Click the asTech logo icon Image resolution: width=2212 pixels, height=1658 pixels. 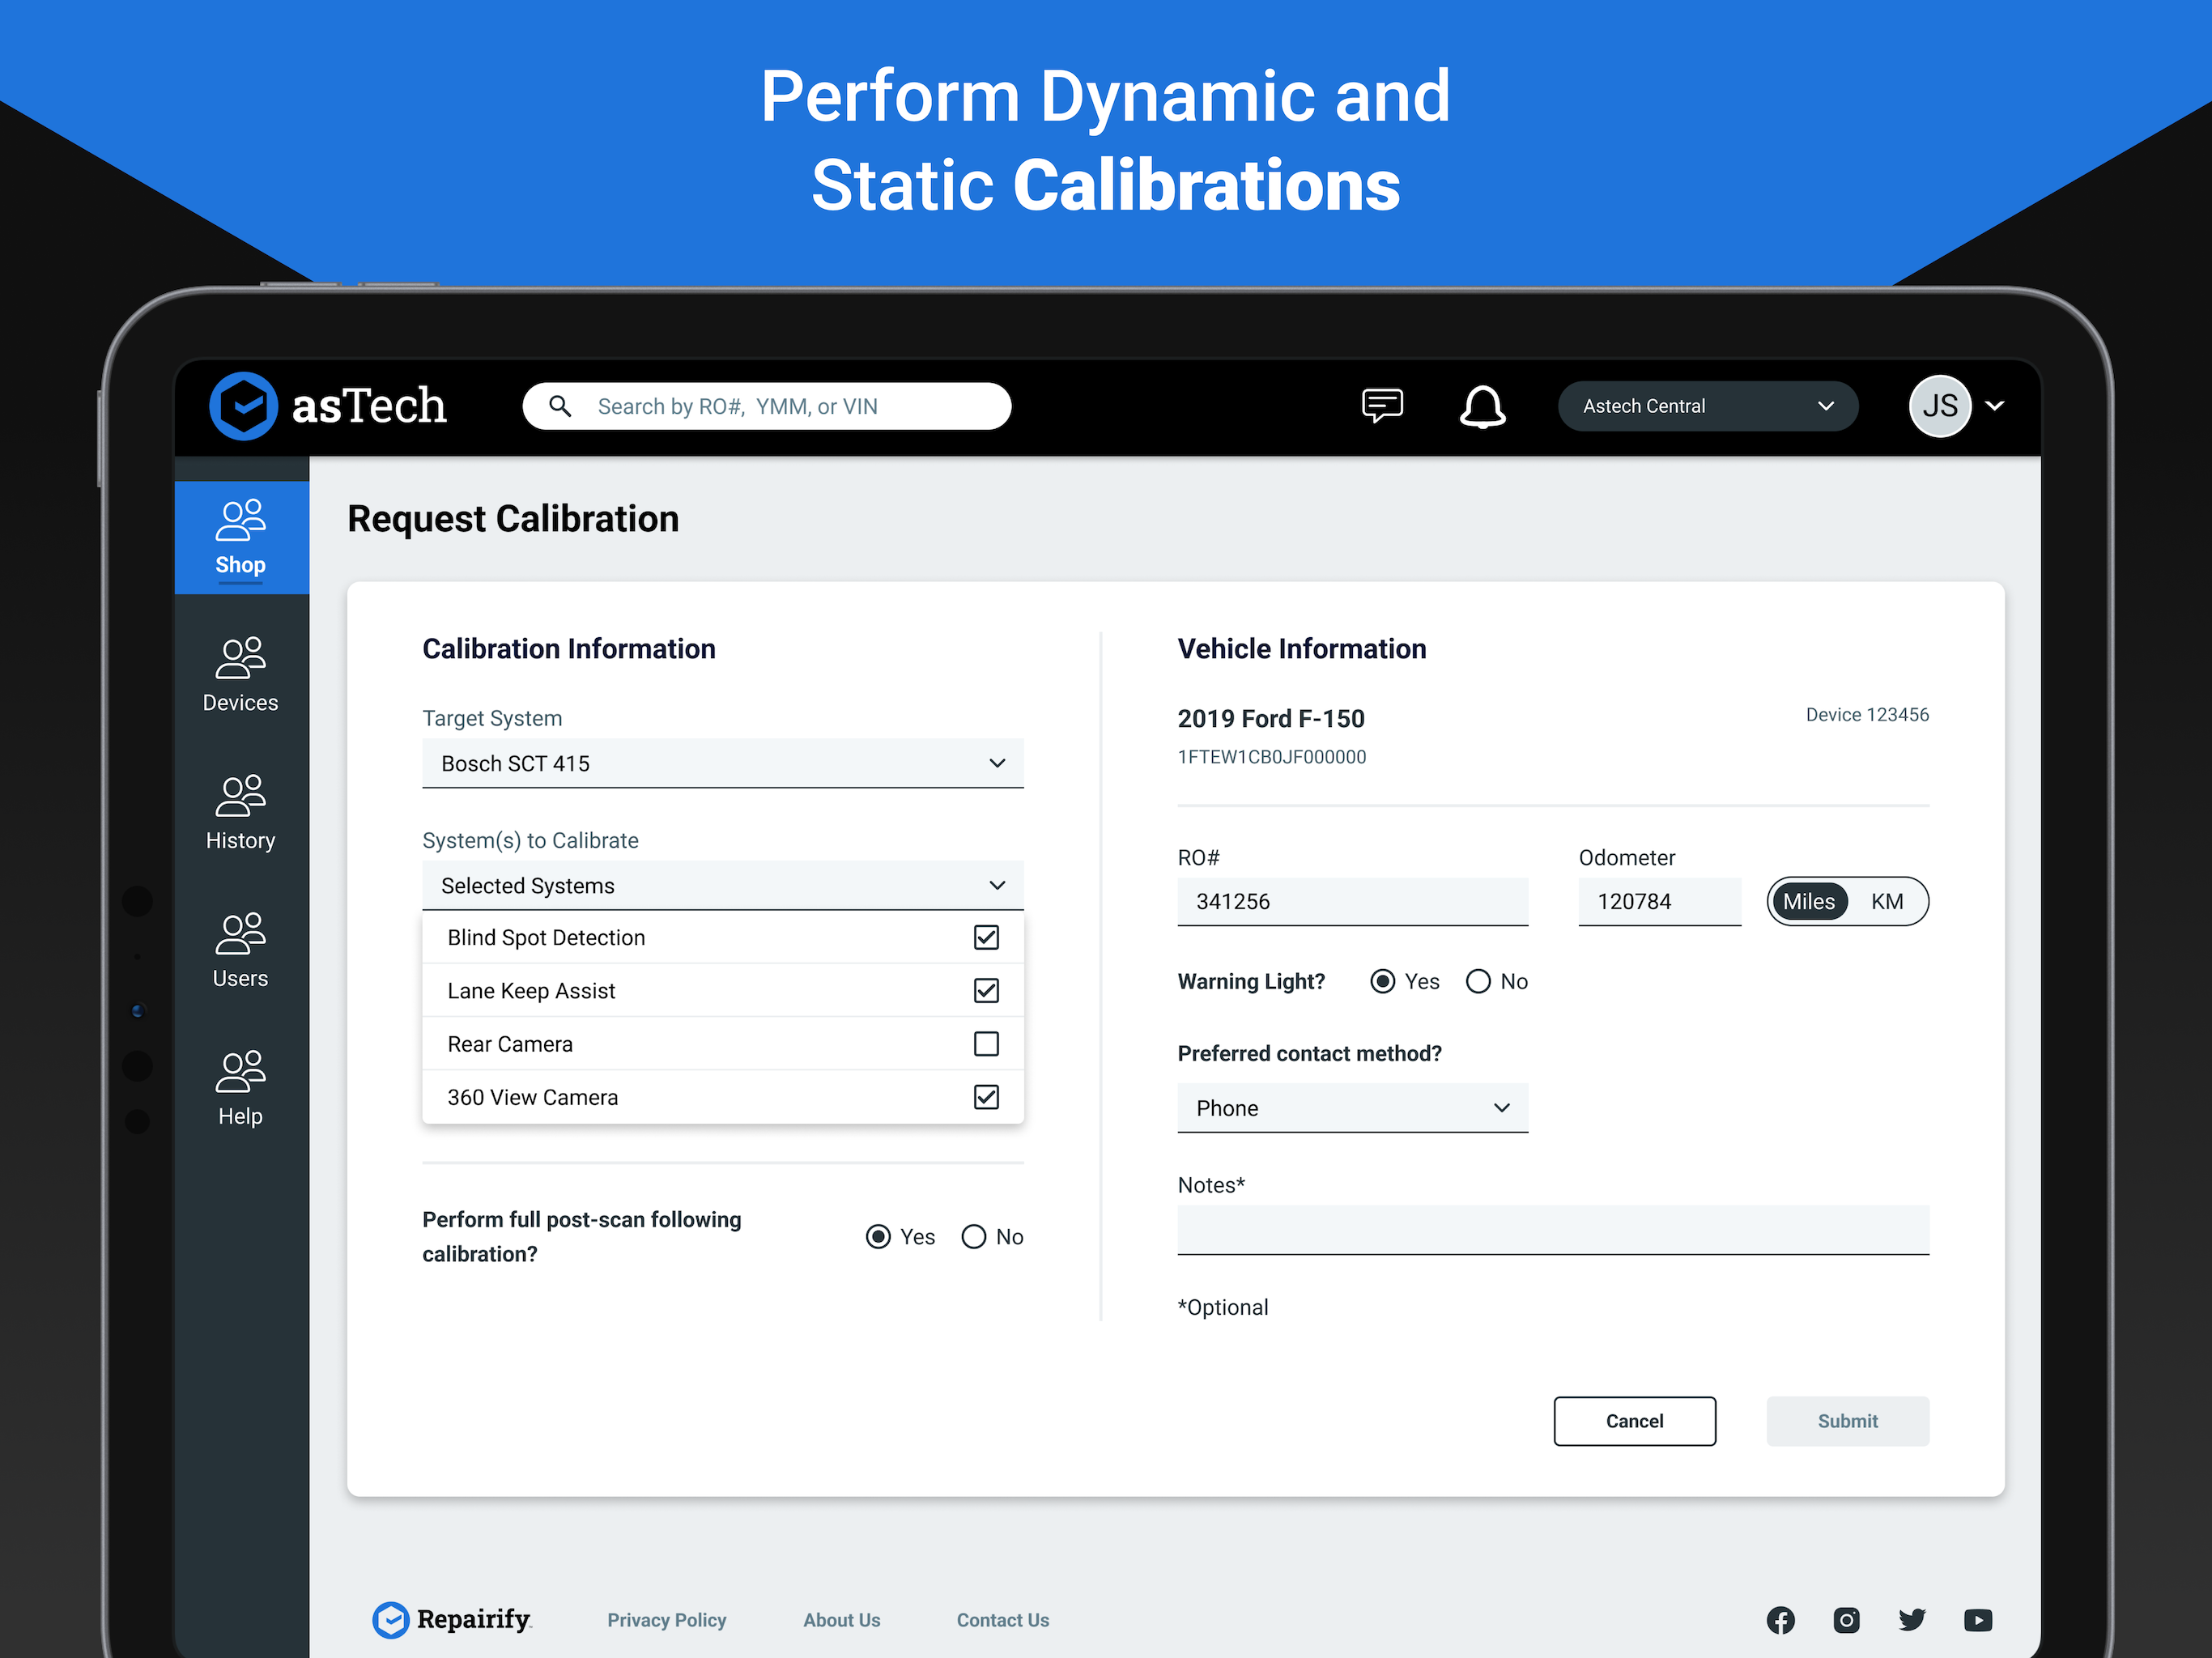243,406
